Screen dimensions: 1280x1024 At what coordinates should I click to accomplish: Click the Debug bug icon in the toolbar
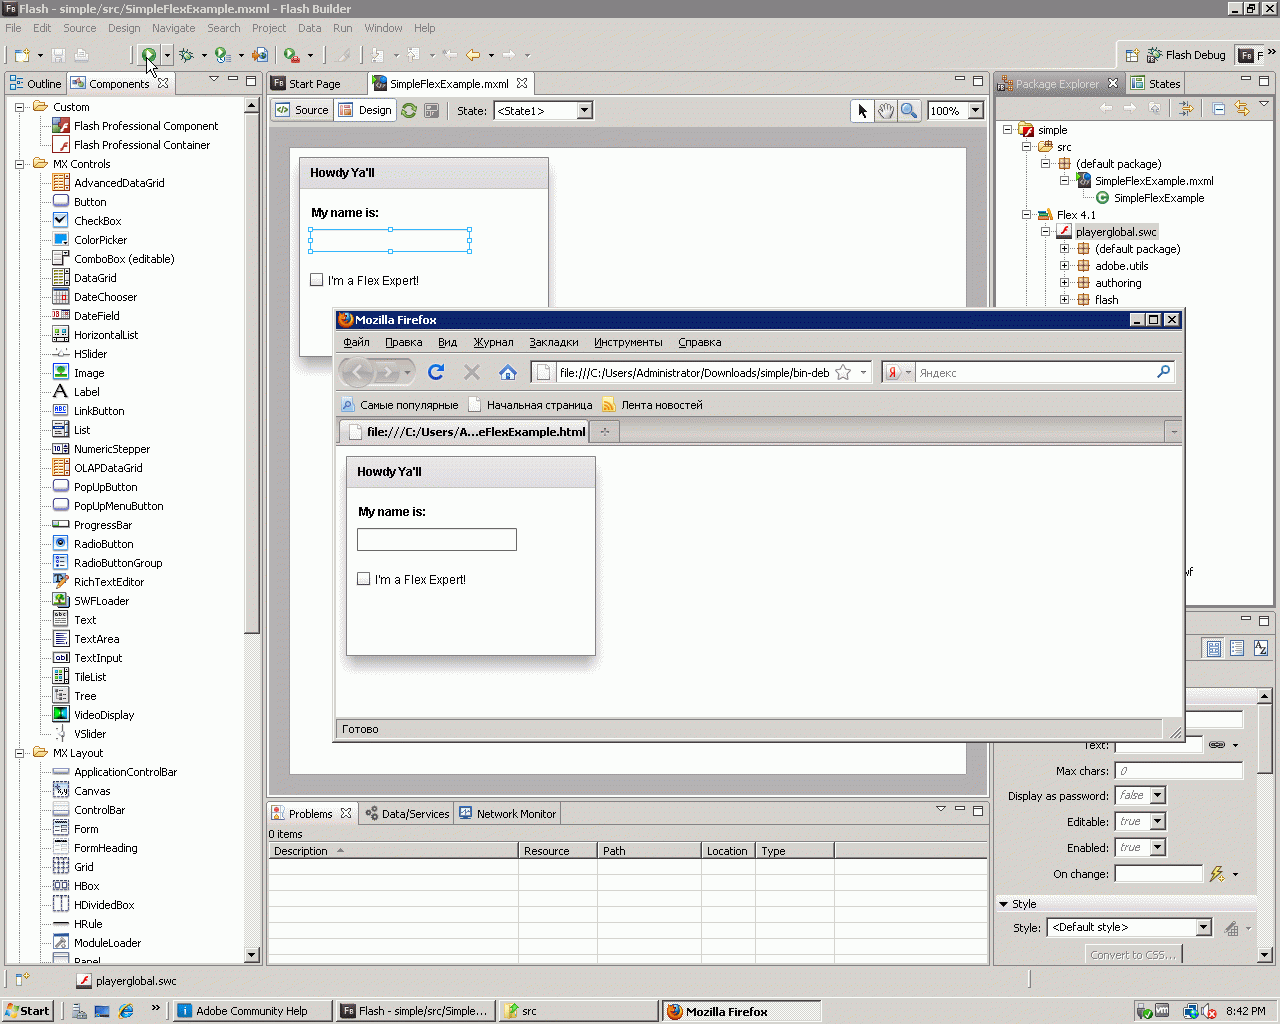pyautogui.click(x=186, y=55)
